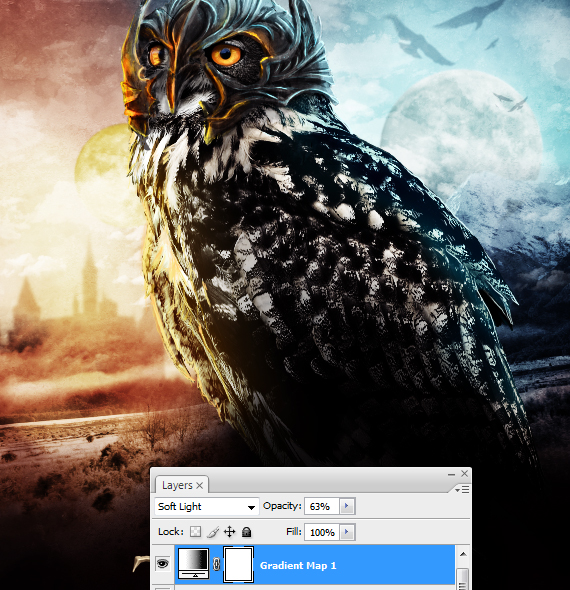Screen dimensions: 570x590
Task: Click link icon between thumbnail and mask
Action: pyautogui.click(x=216, y=564)
